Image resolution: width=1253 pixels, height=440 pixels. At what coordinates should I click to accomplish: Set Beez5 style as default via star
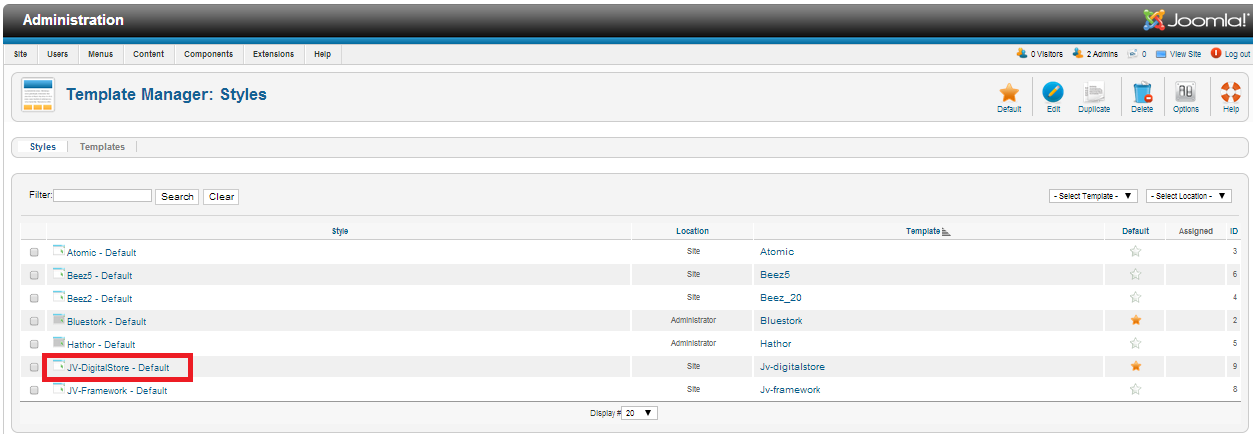[x=1135, y=275]
